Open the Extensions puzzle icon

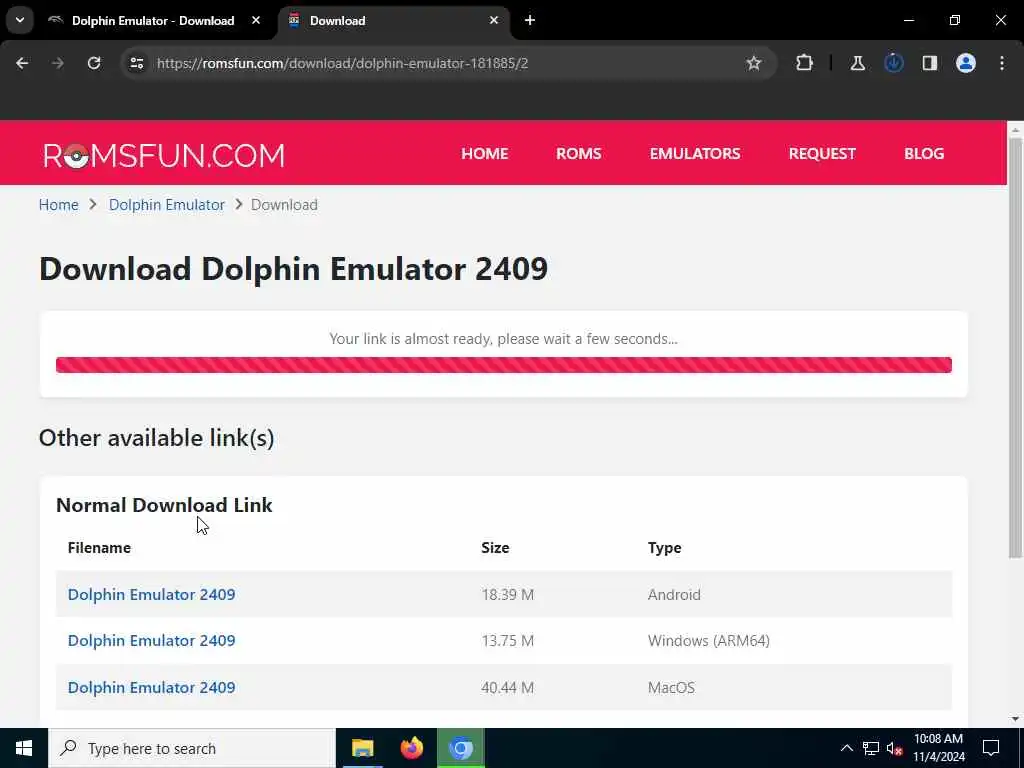click(x=805, y=63)
